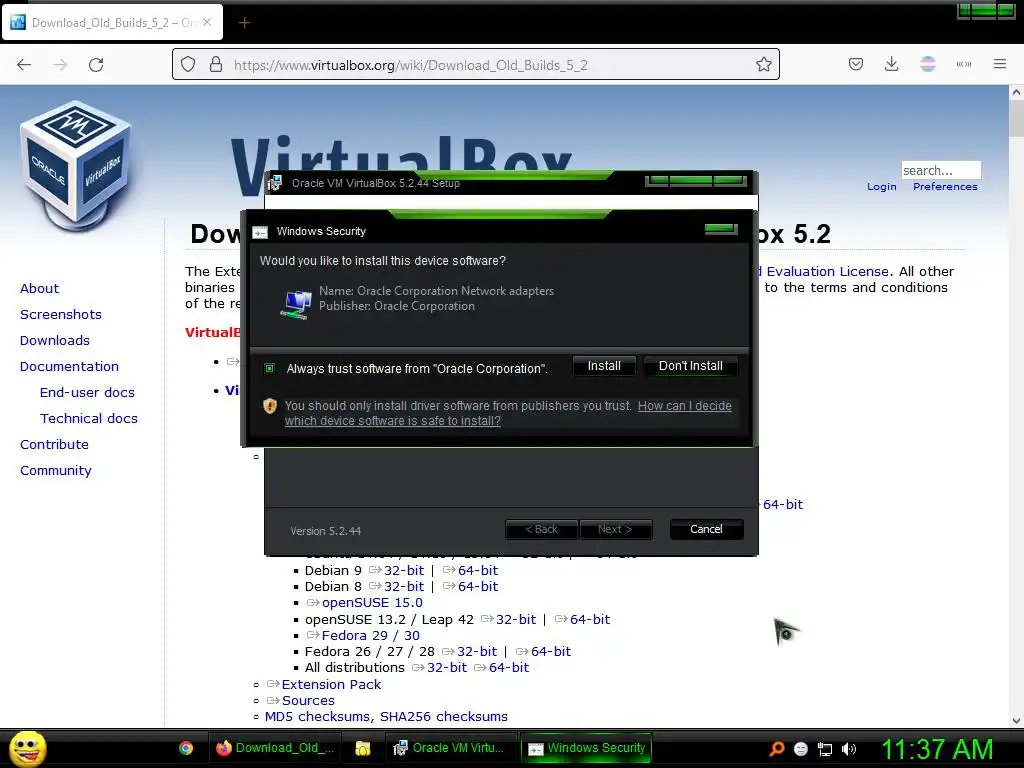
Task: Click the 11:37 AM taskbar clock
Action: tap(937, 749)
